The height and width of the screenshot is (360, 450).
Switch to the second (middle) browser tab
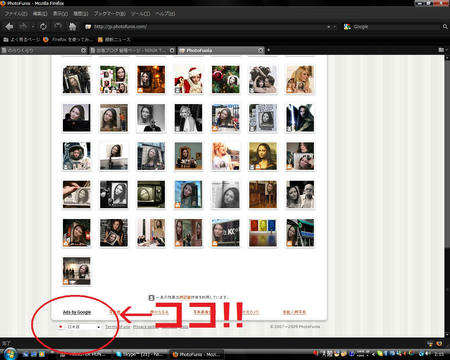[132, 50]
